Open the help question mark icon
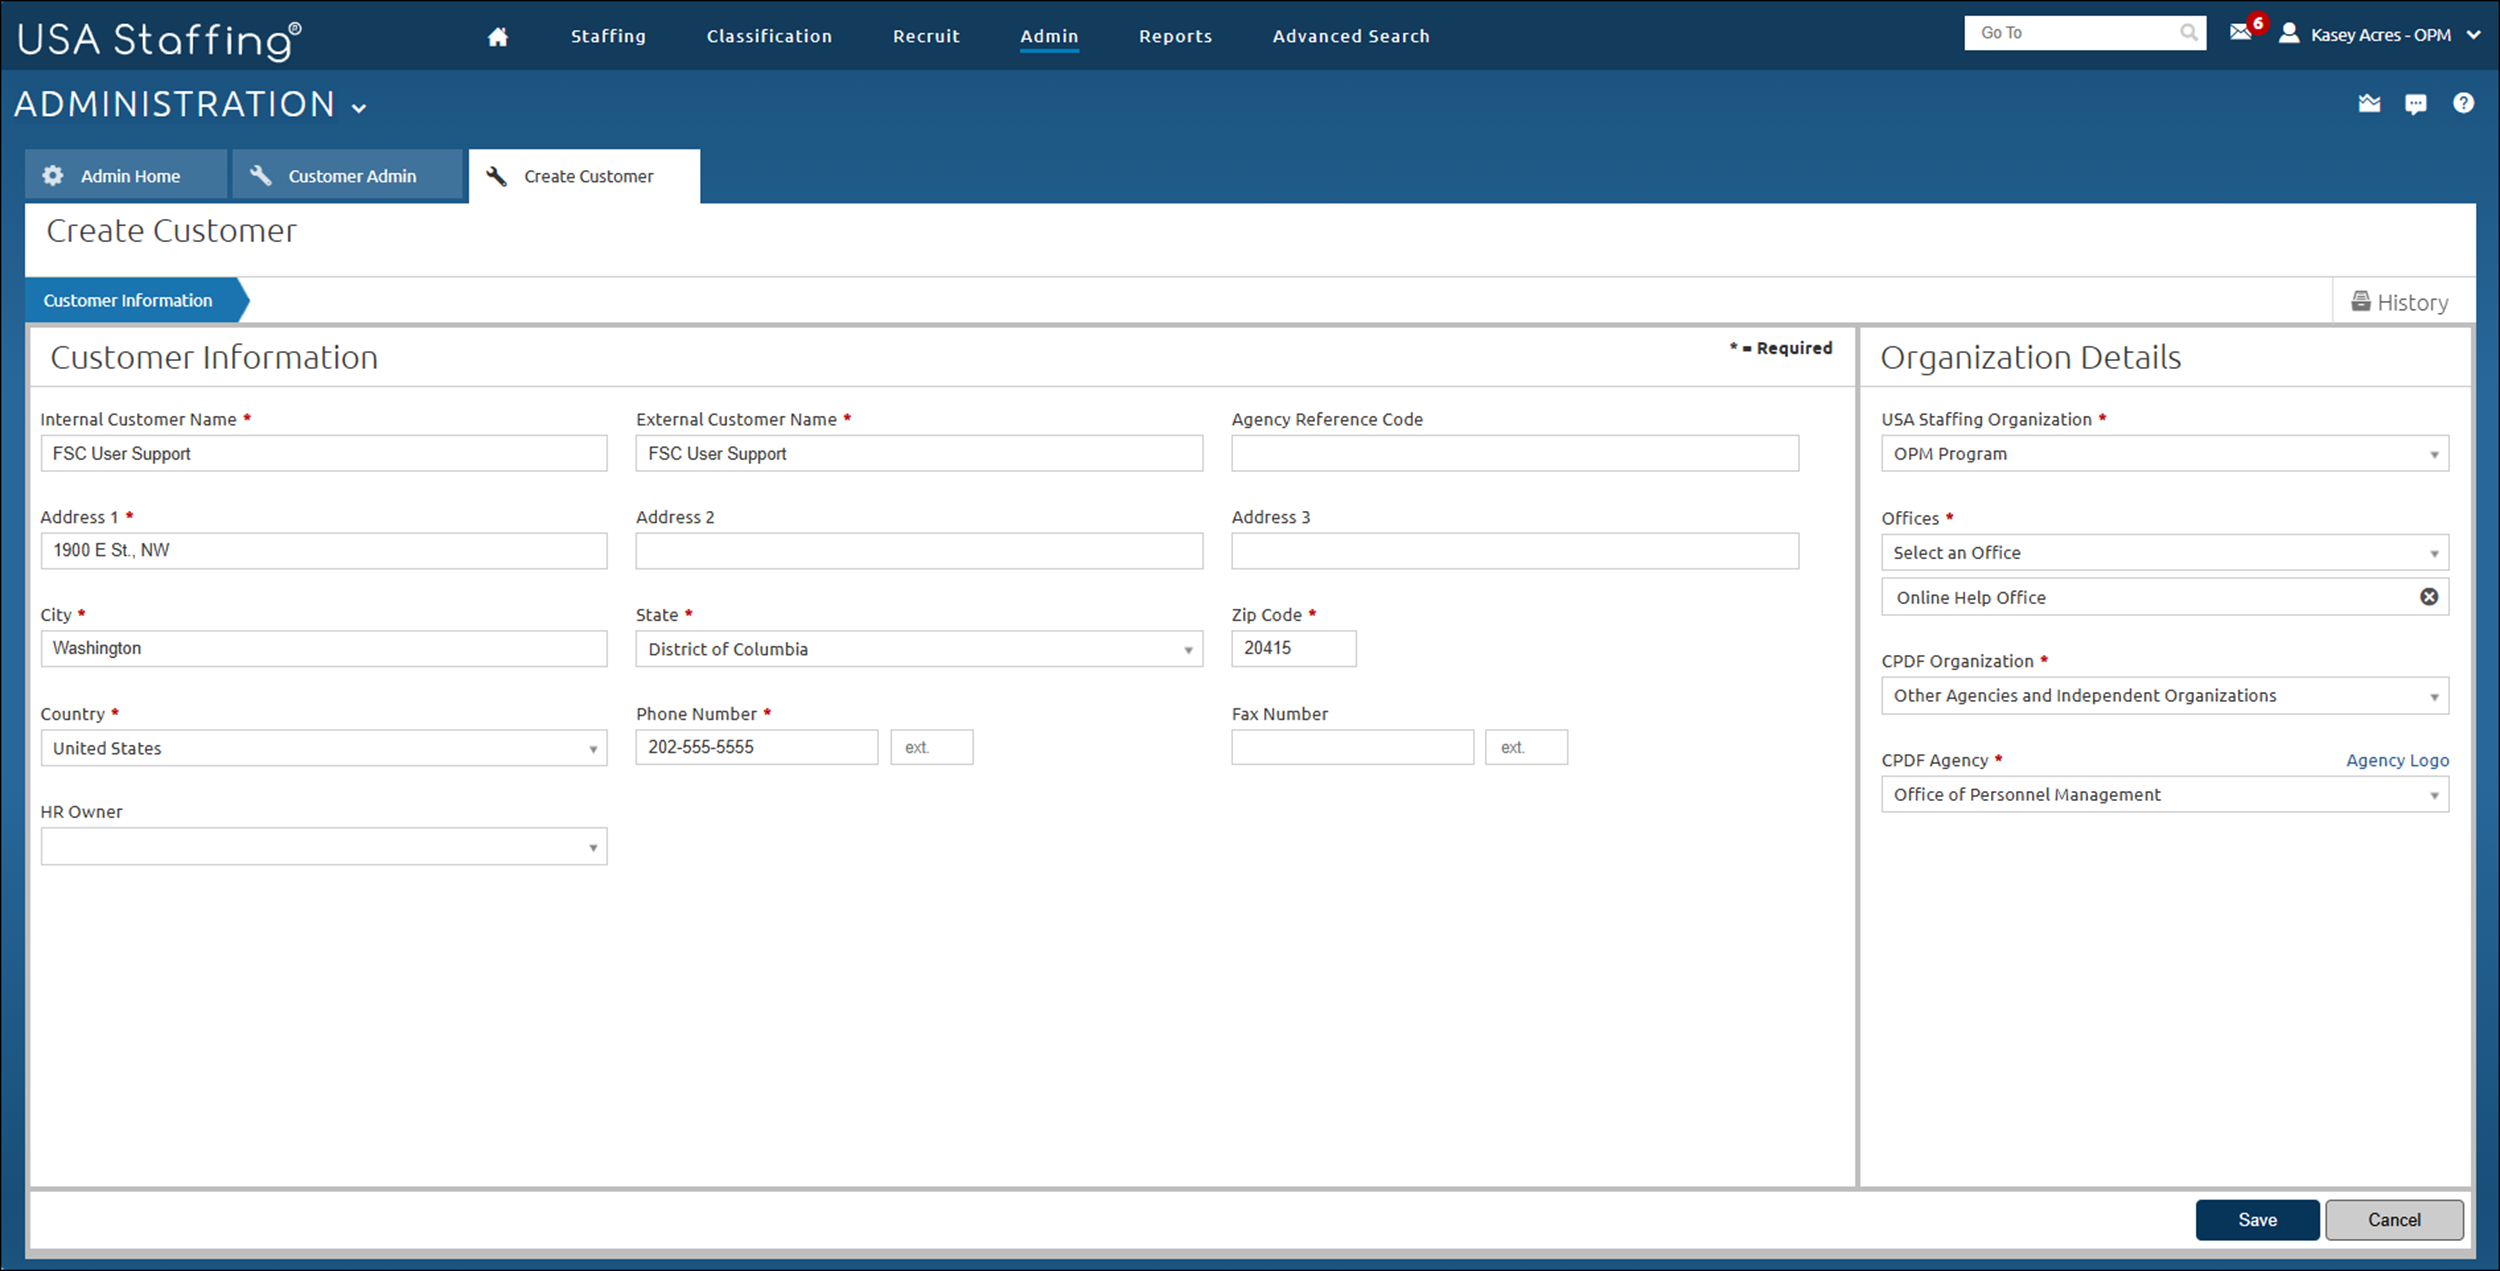 point(2463,103)
